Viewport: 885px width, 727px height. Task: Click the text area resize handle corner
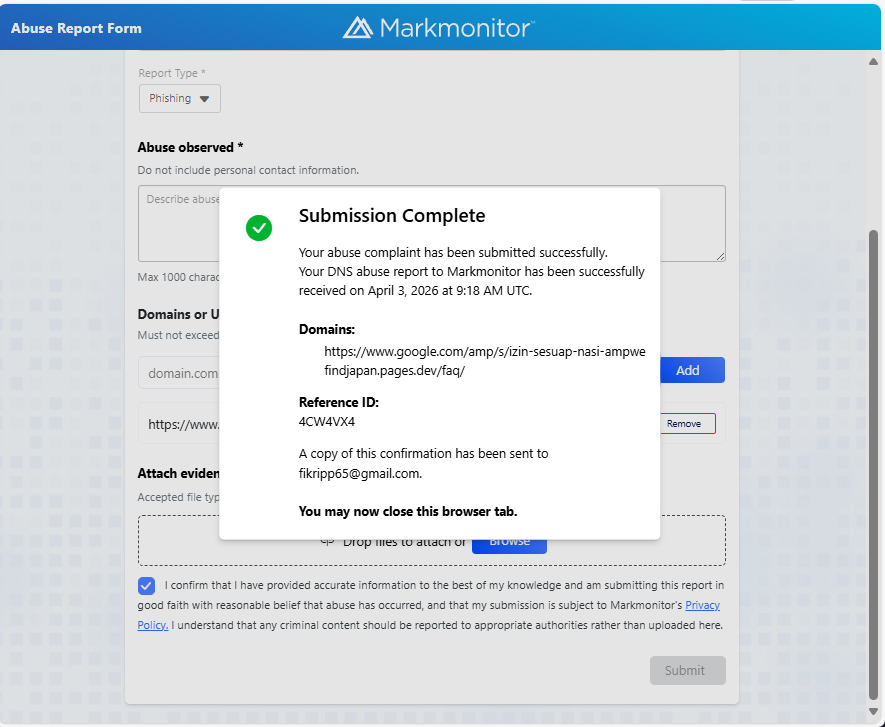(x=721, y=257)
